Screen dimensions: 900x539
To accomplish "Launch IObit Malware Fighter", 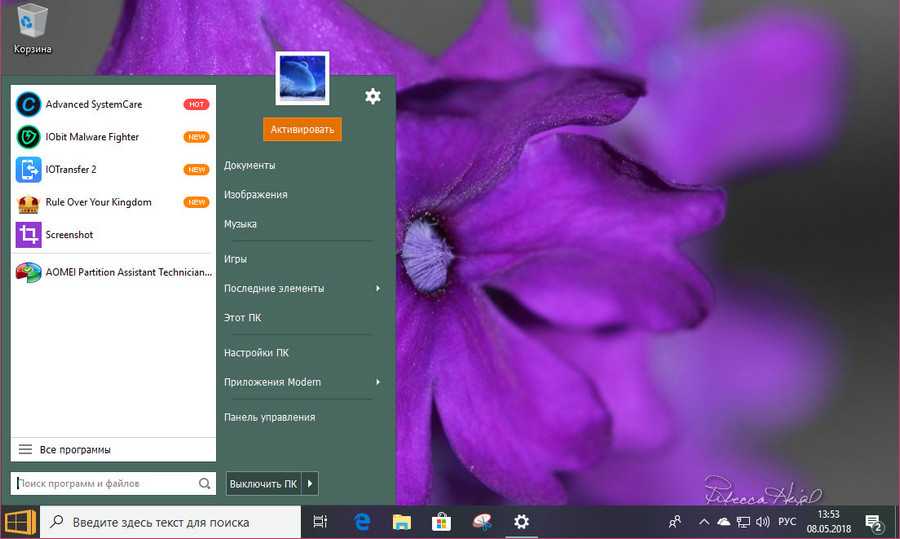I will tap(92, 137).
